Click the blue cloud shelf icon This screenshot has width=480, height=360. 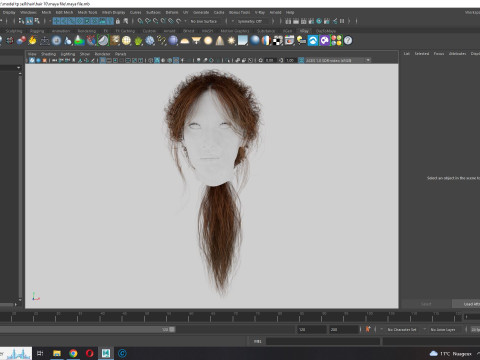(313, 41)
